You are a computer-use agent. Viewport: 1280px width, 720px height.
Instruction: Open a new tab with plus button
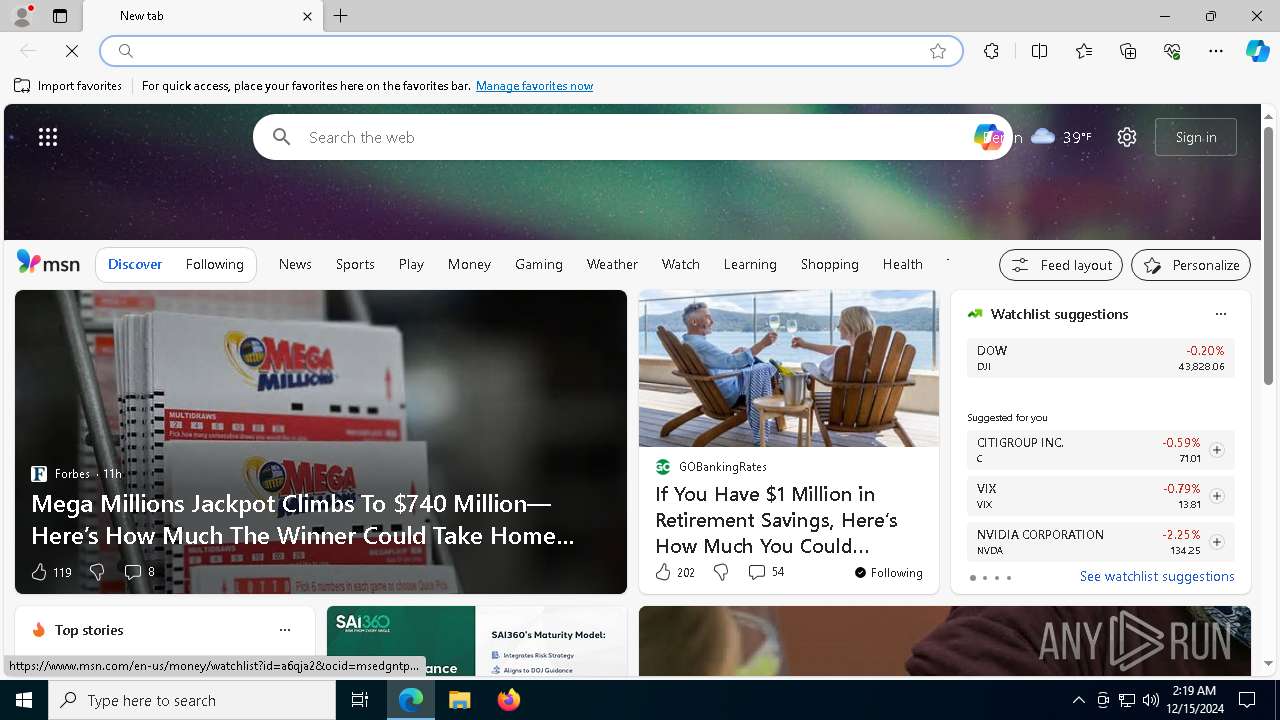tap(341, 16)
